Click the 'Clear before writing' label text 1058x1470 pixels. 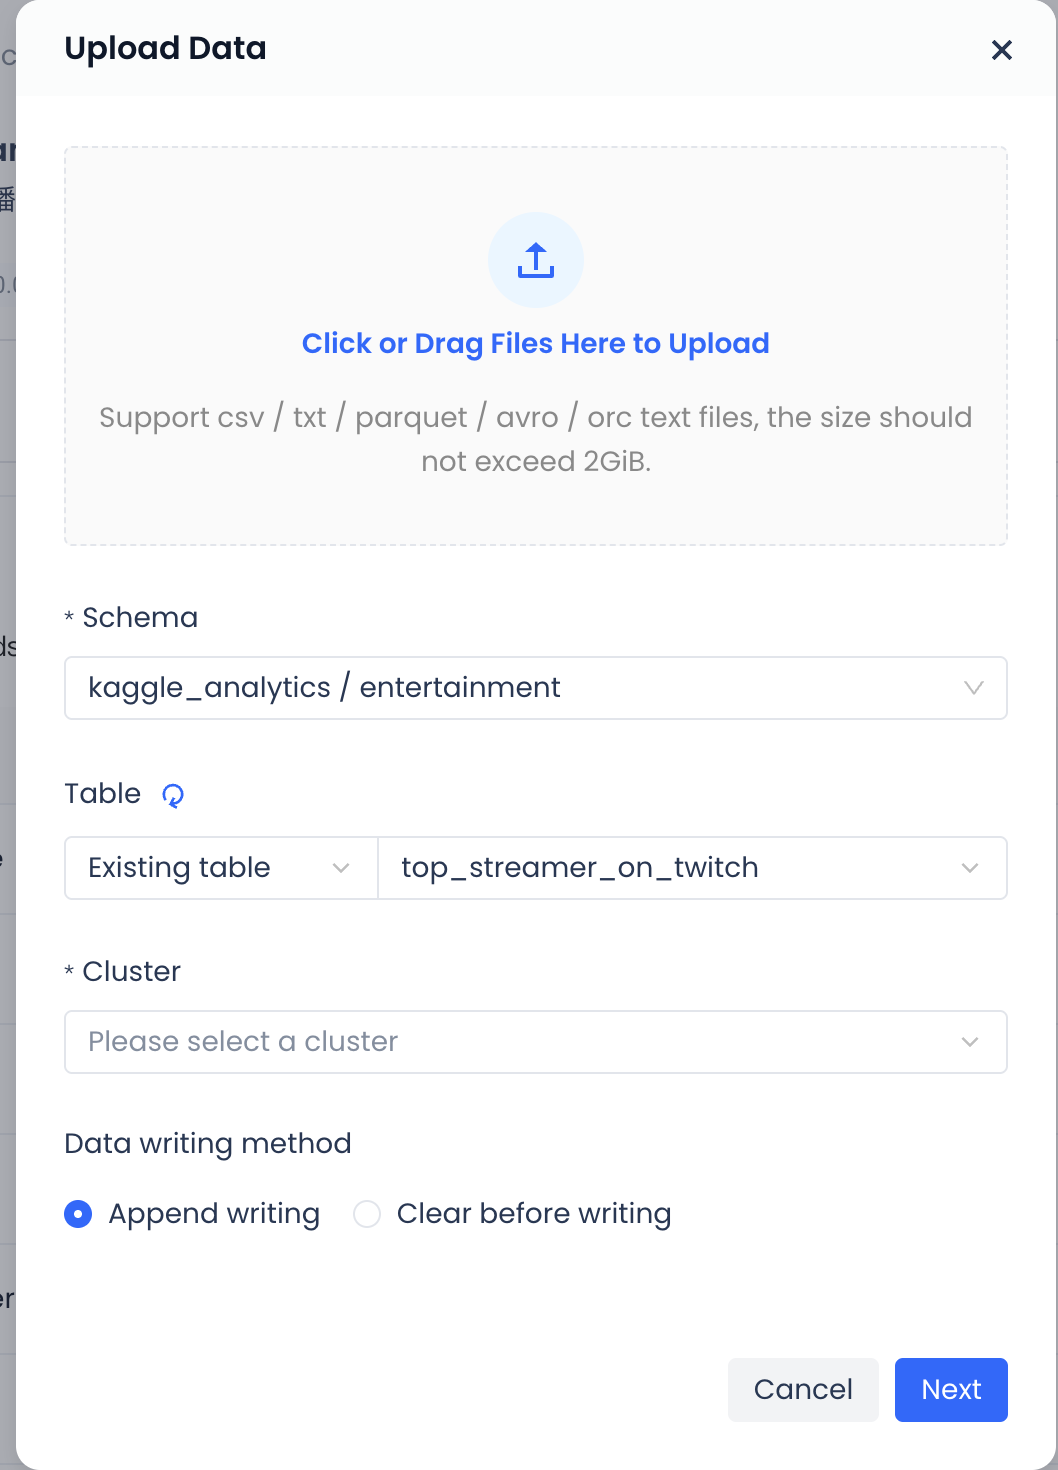pos(533,1214)
